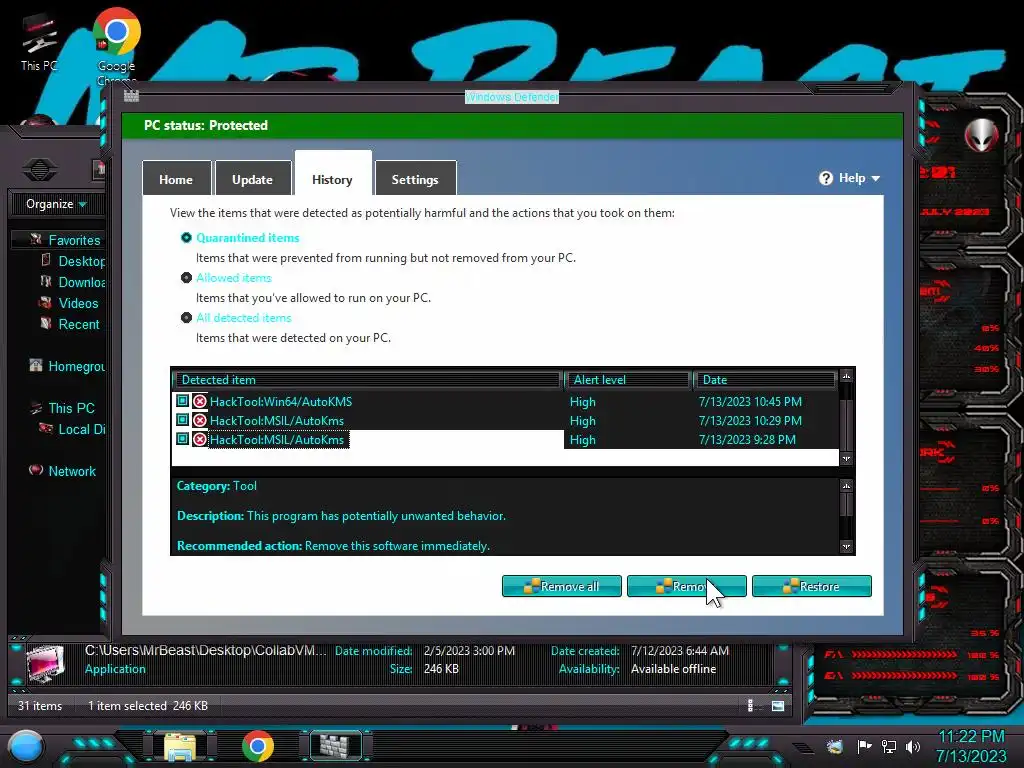Open Recent in Explorer Favorites
1024x768 pixels.
click(79, 324)
